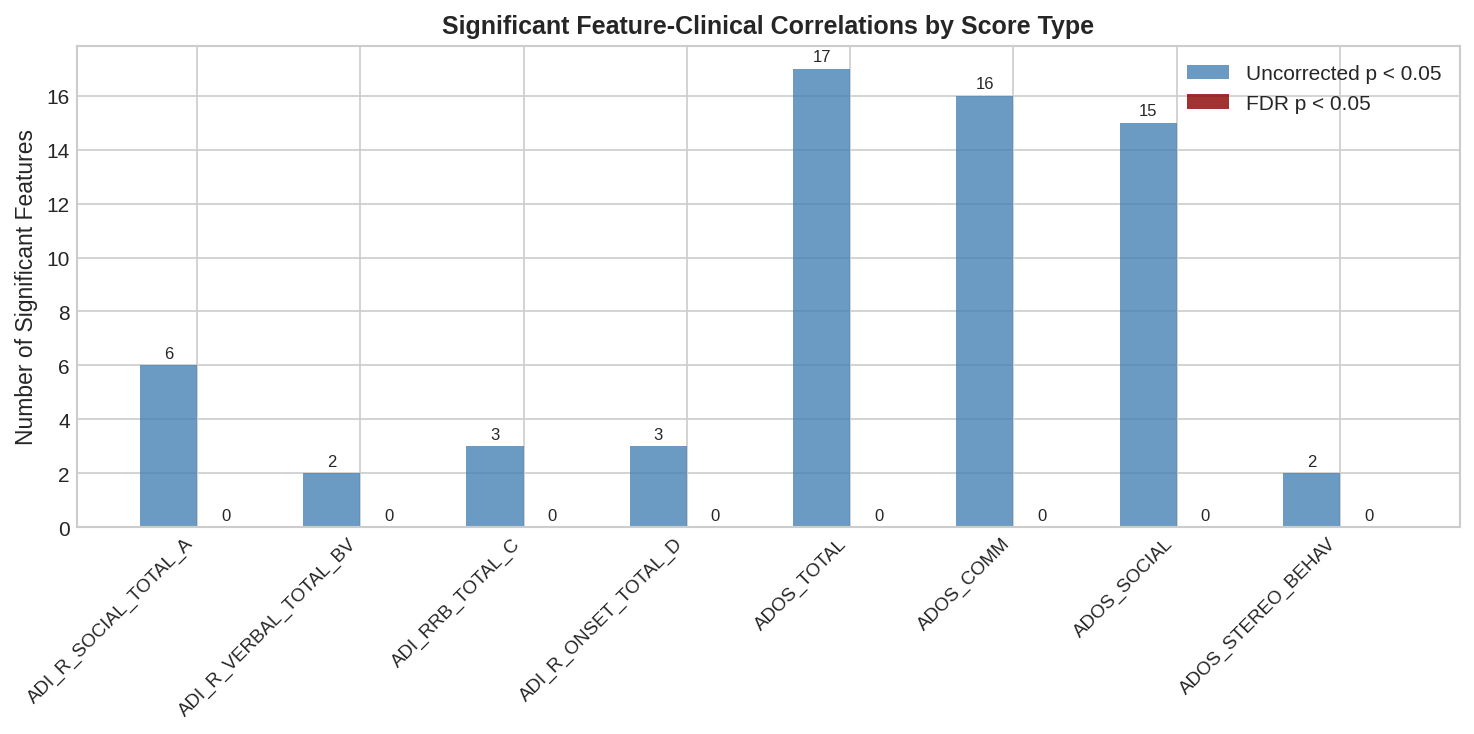Image resolution: width=1474 pixels, height=734 pixels.
Task: Click the y-axis tick label 10
Action: tap(58, 259)
